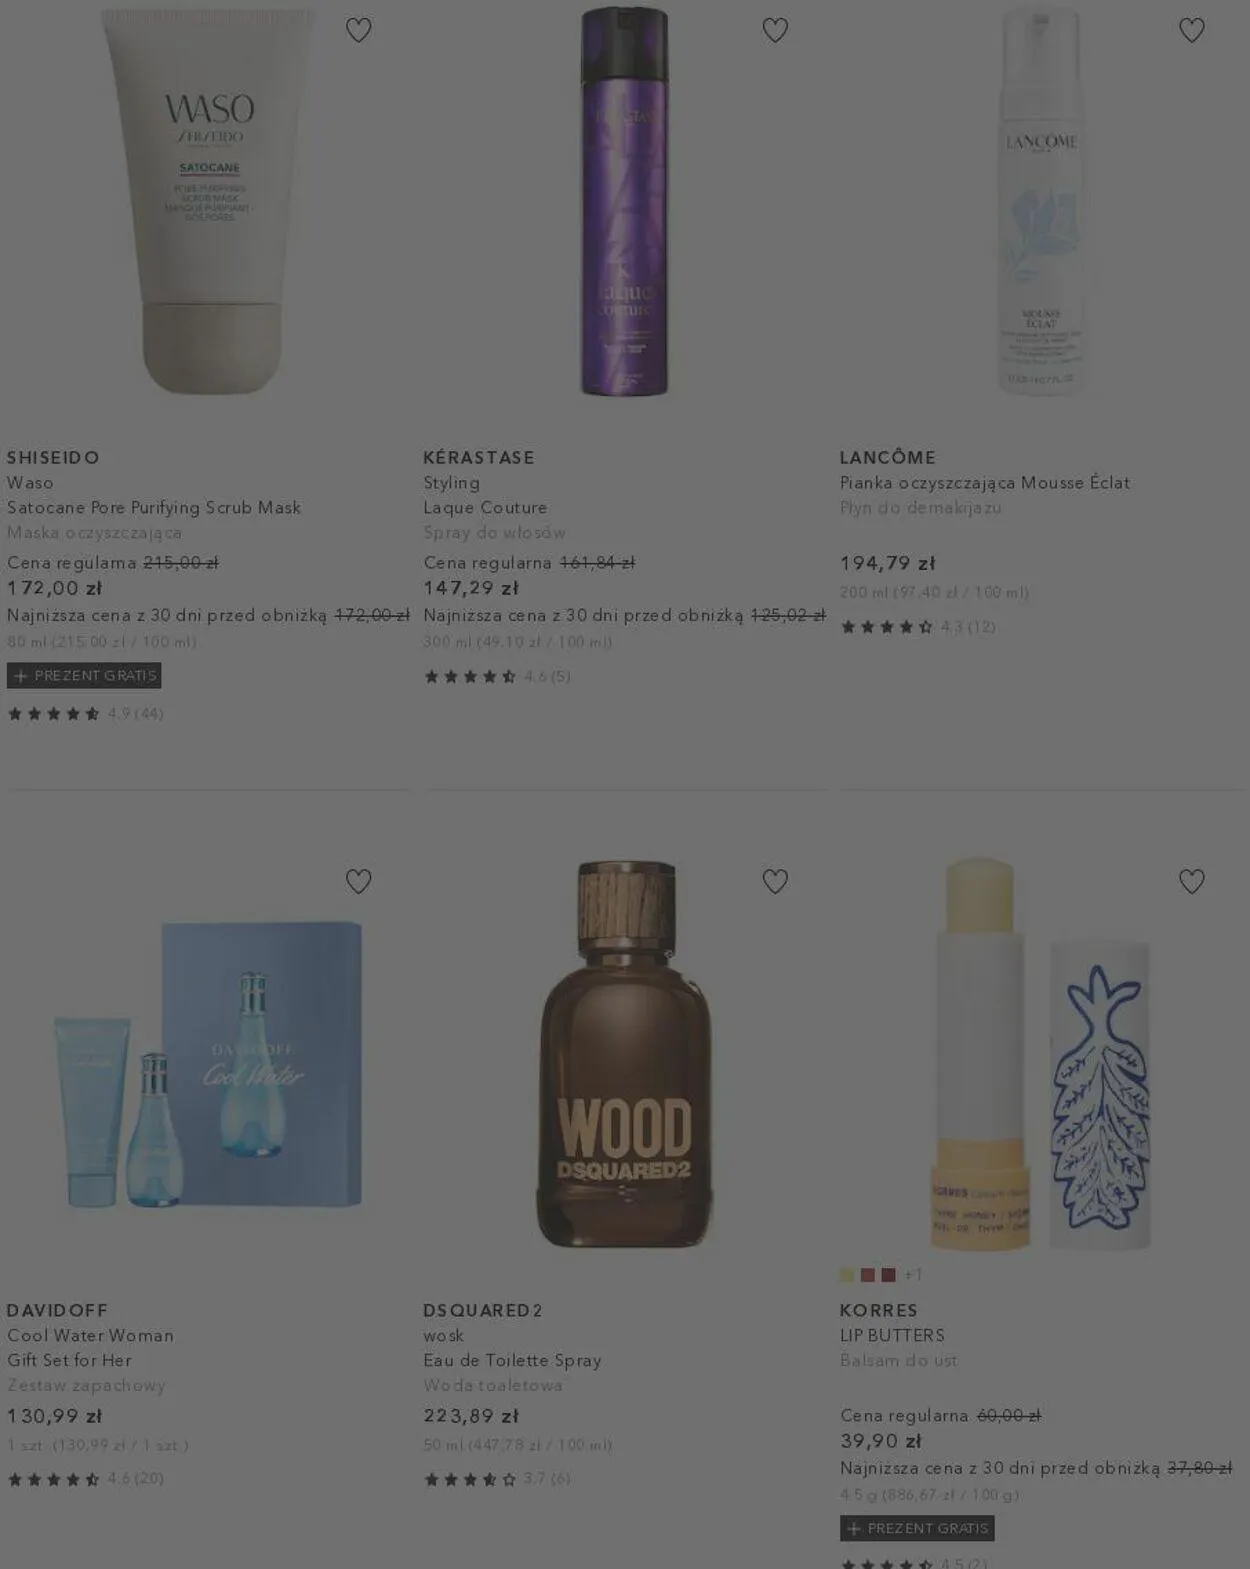The width and height of the screenshot is (1250, 1569).
Task: Open Shiseido Waso product image
Action: pos(209,203)
